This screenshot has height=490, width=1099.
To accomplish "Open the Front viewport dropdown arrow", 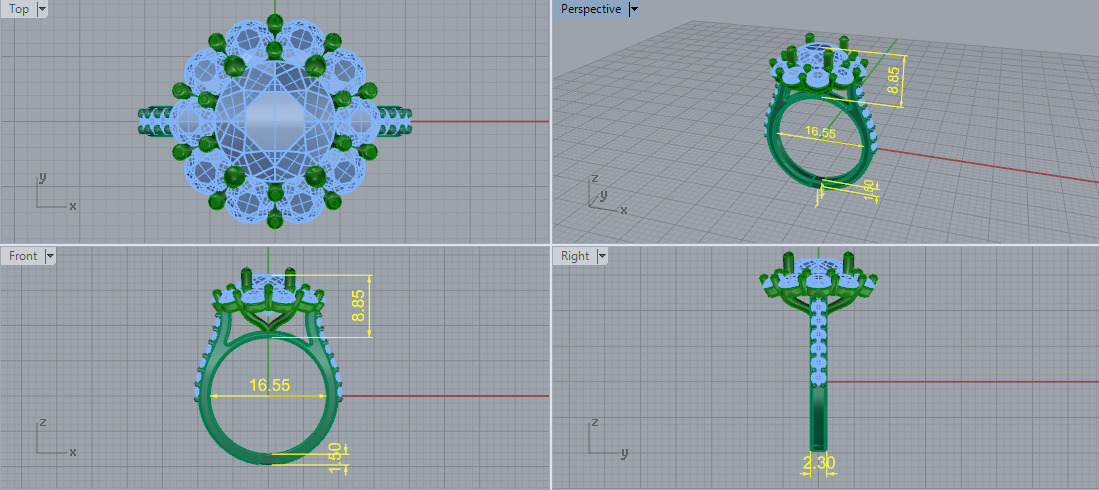I will 49,256.
